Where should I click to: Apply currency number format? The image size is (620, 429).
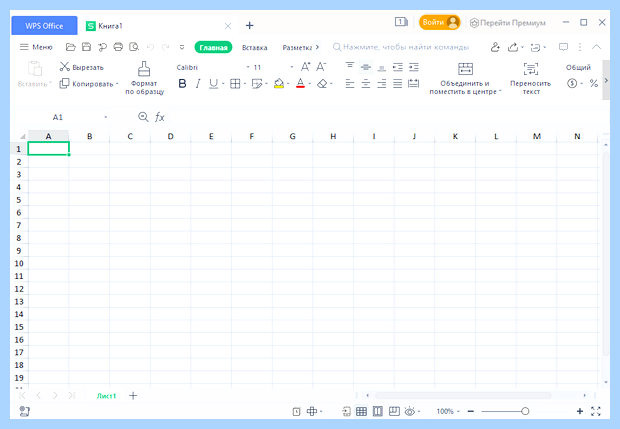tap(572, 83)
